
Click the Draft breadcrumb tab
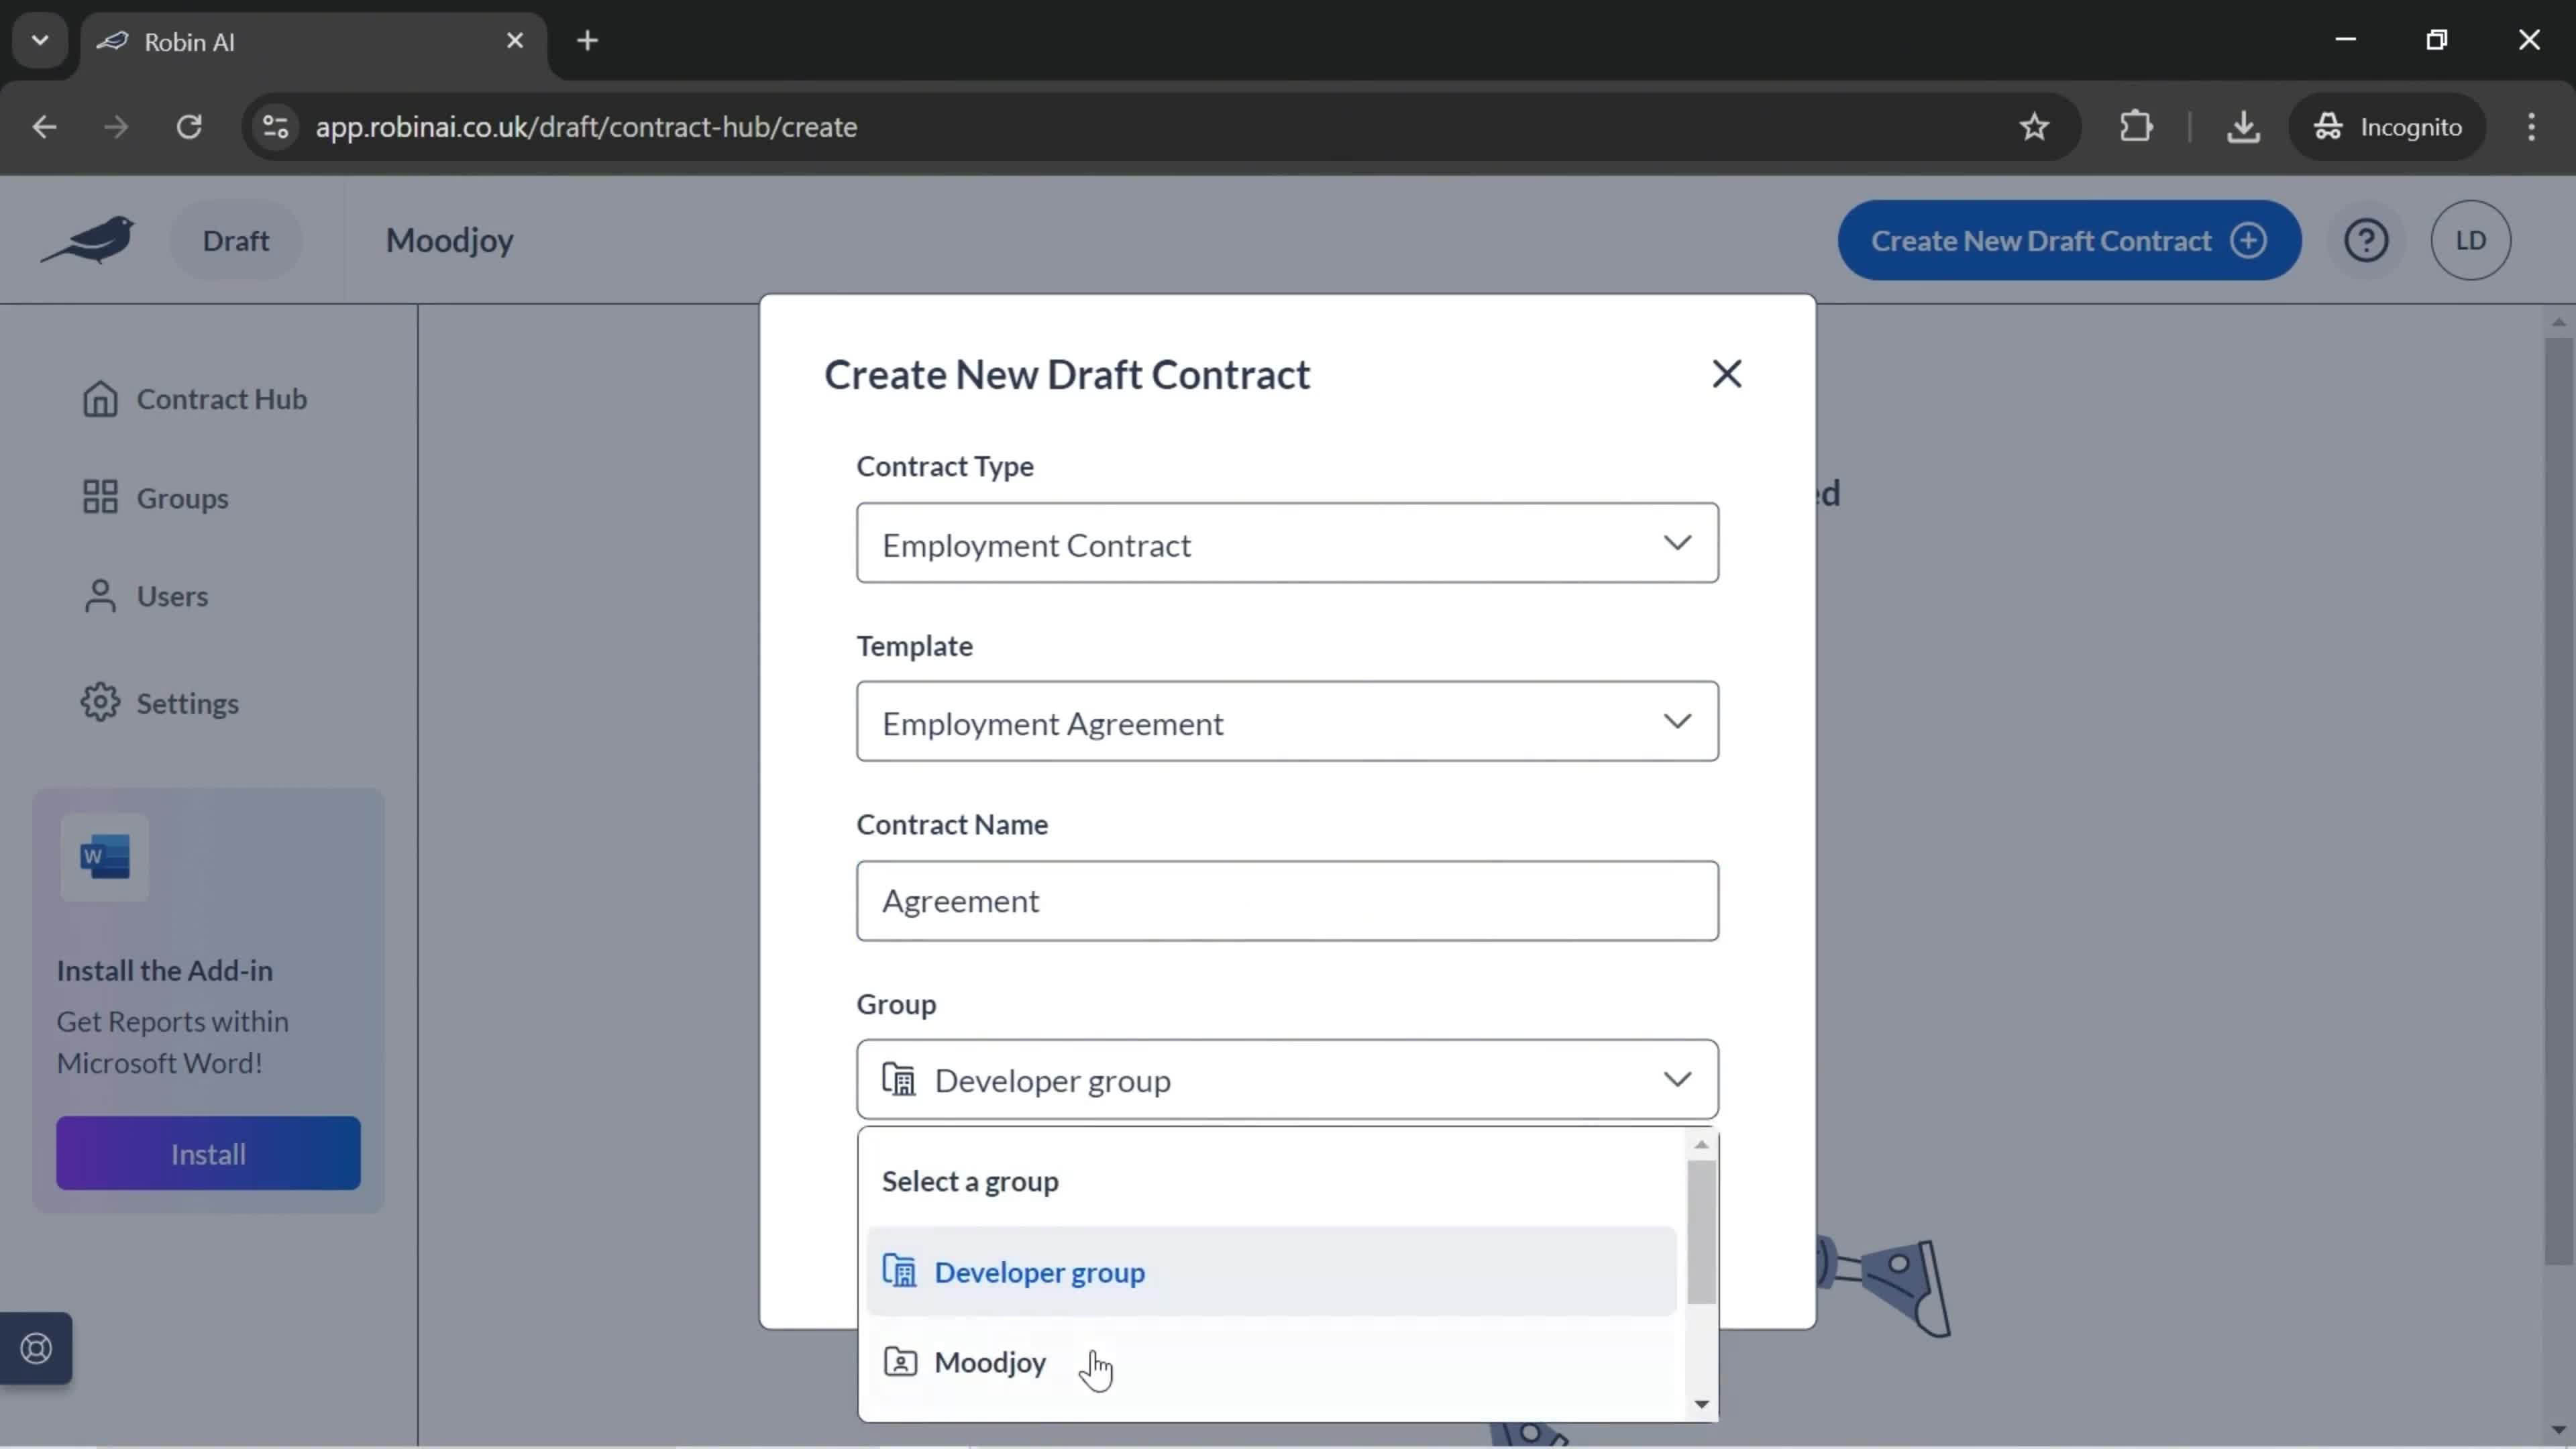[x=235, y=239]
